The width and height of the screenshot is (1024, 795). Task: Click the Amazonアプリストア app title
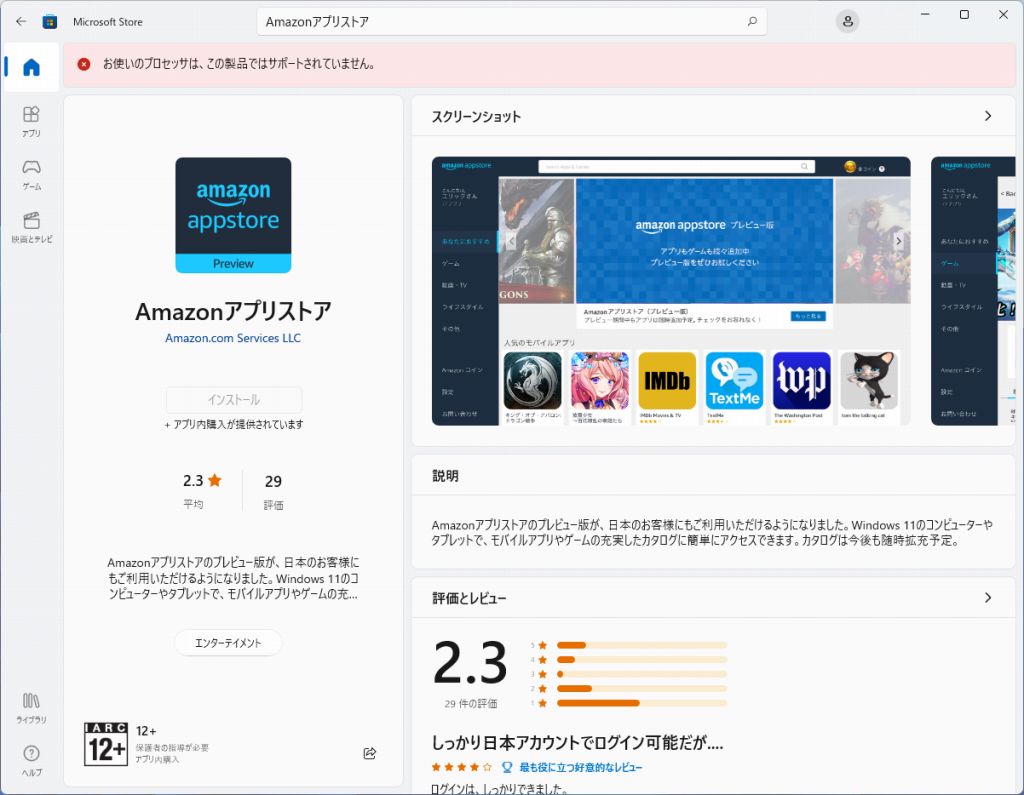tap(233, 312)
